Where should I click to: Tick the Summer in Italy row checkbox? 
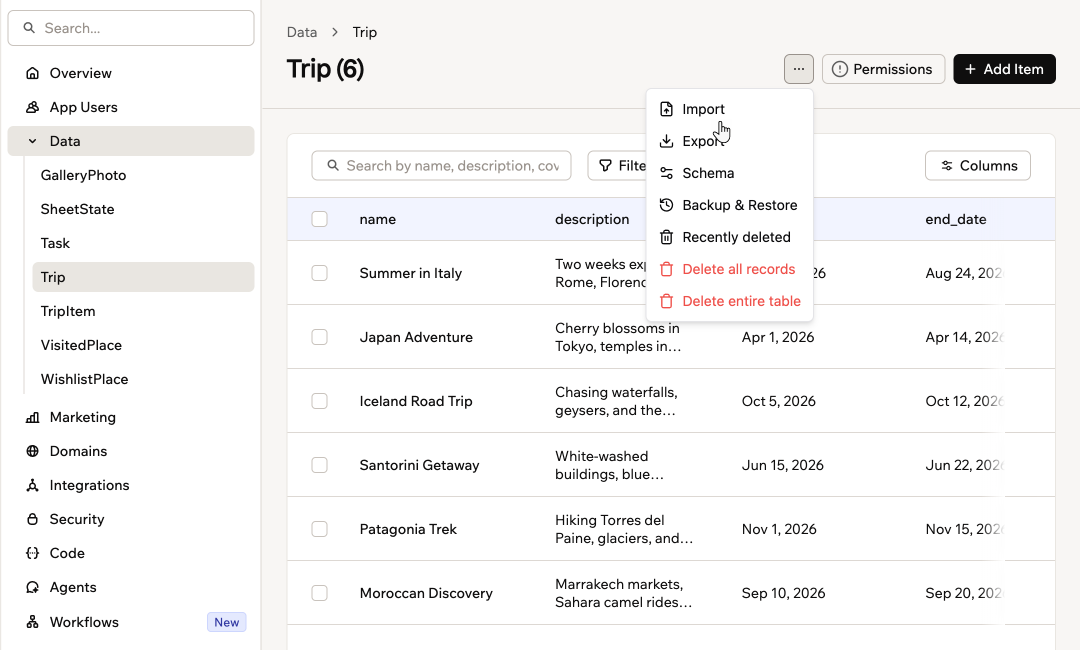(x=320, y=273)
